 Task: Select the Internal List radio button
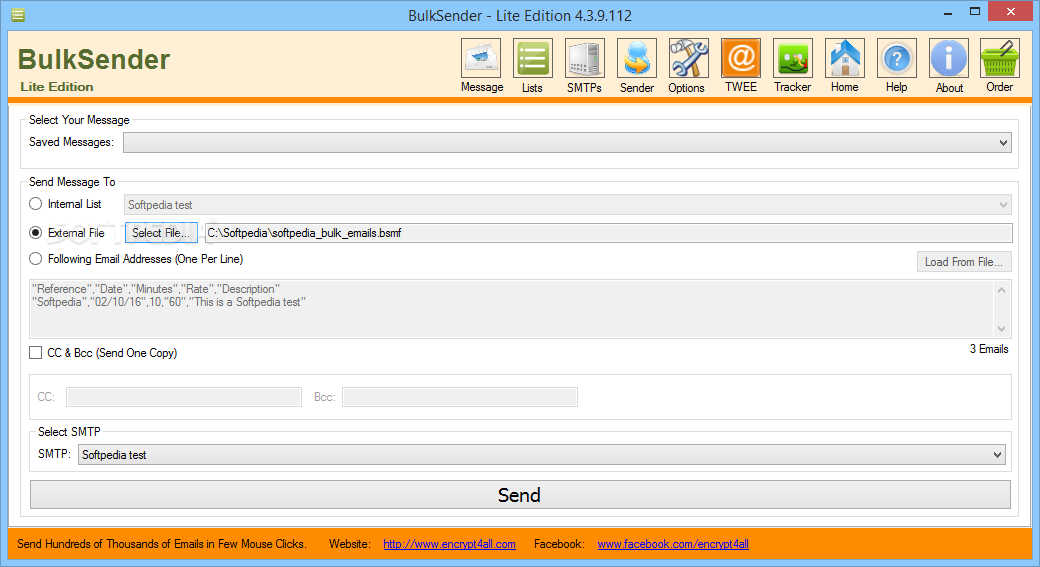36,204
